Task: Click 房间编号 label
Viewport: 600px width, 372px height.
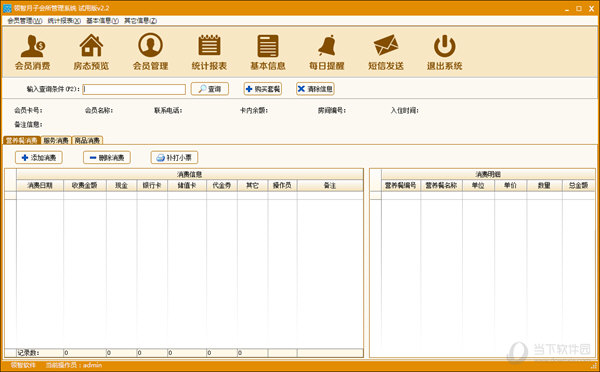Action: click(332, 111)
